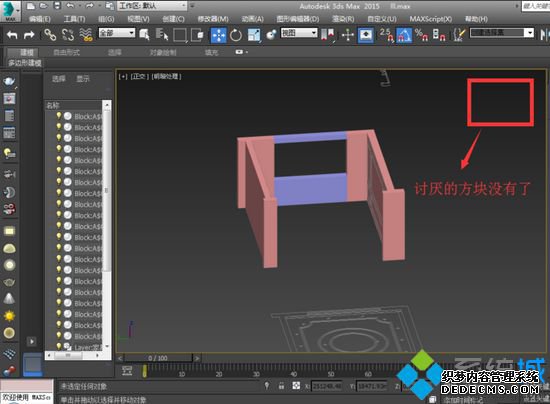This screenshot has height=404, width=550.
Task: Click scene explorer horizontal scrollbar thumb
Action: pos(68,355)
